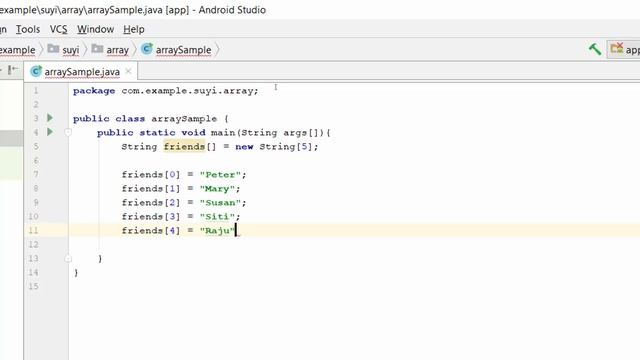
Task: Click the "Peter" string literal
Action: coord(220,175)
